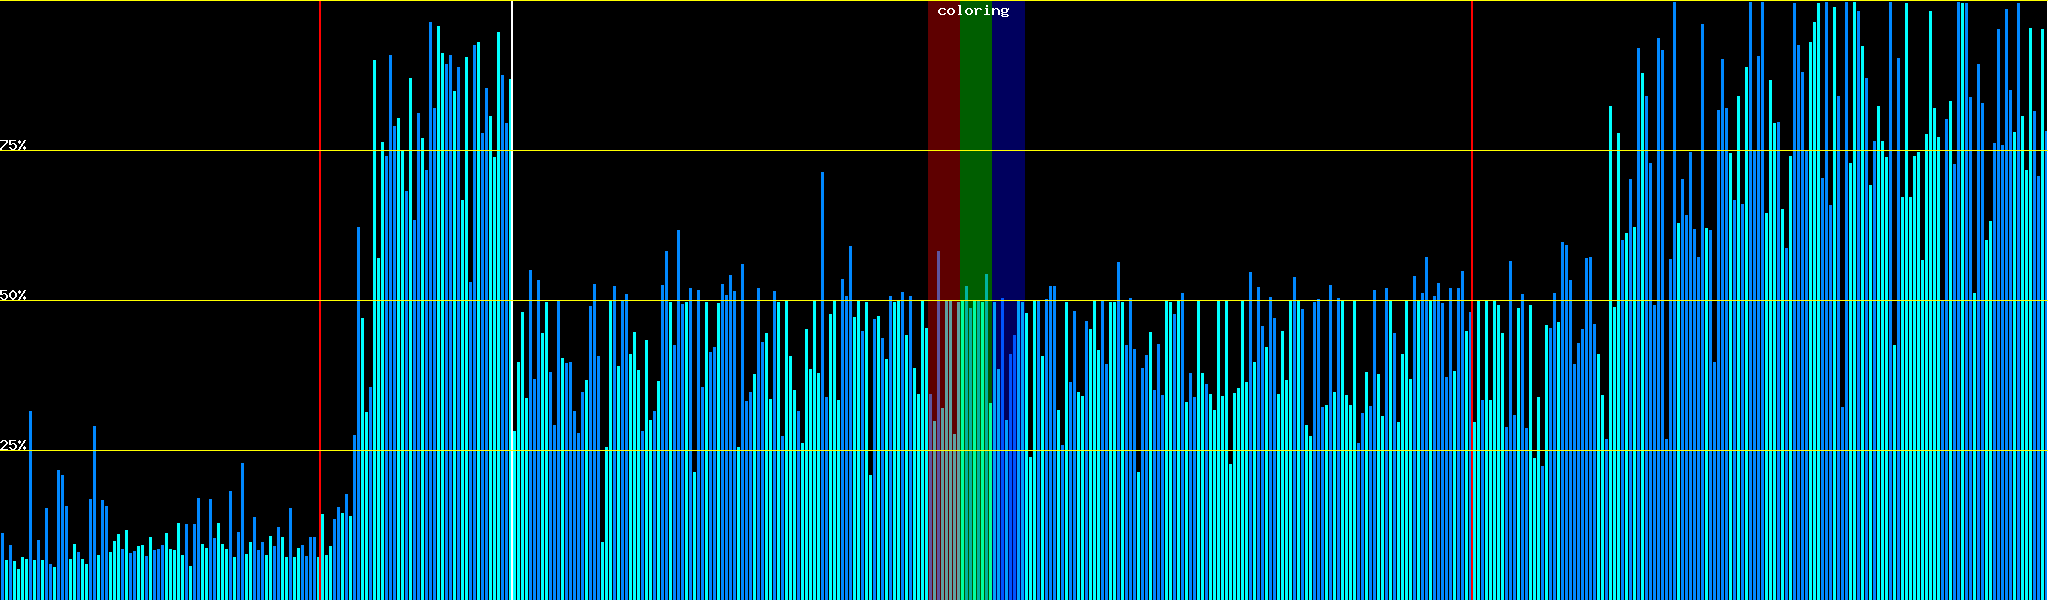Click the first red vertical marker line

click(320, 200)
